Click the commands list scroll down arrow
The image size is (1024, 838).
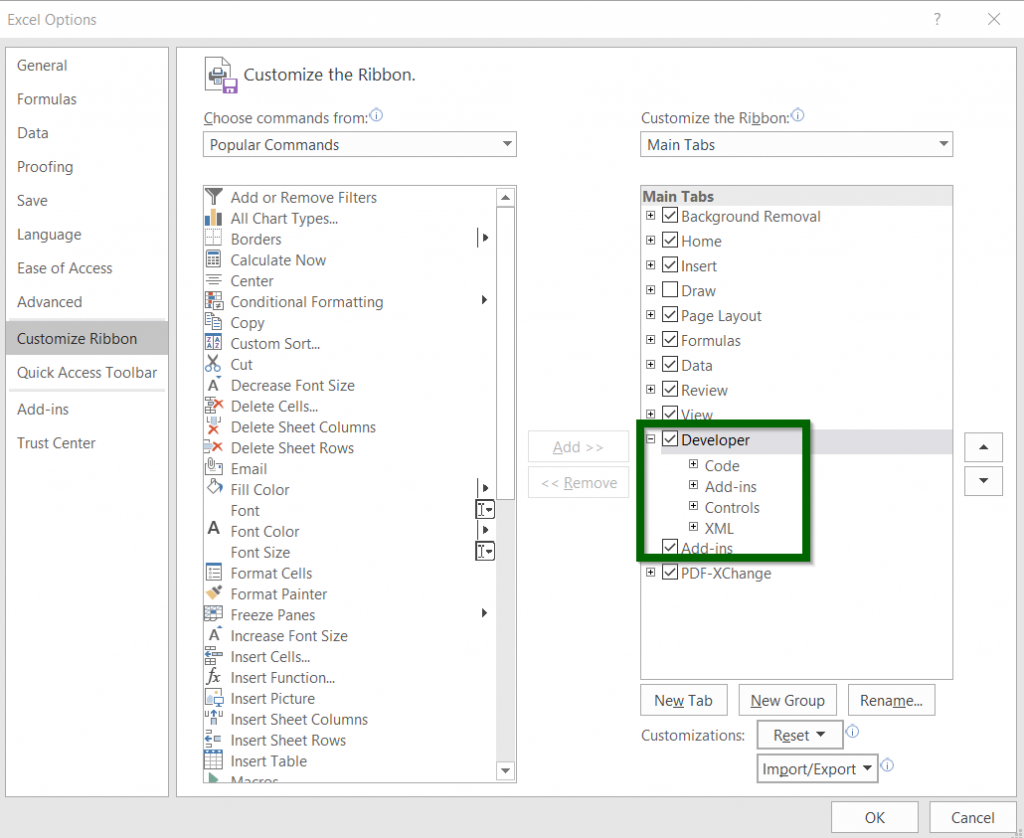pyautogui.click(x=505, y=770)
